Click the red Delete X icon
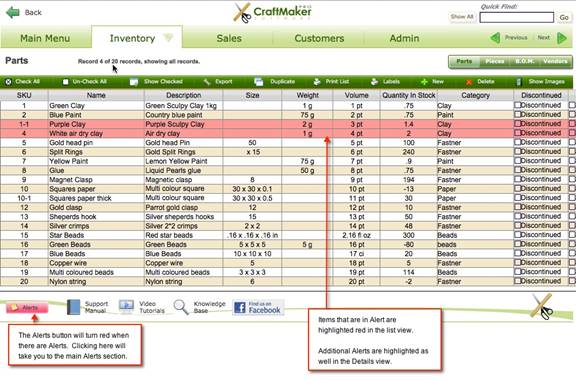This screenshot has height=380, width=576. click(469, 82)
